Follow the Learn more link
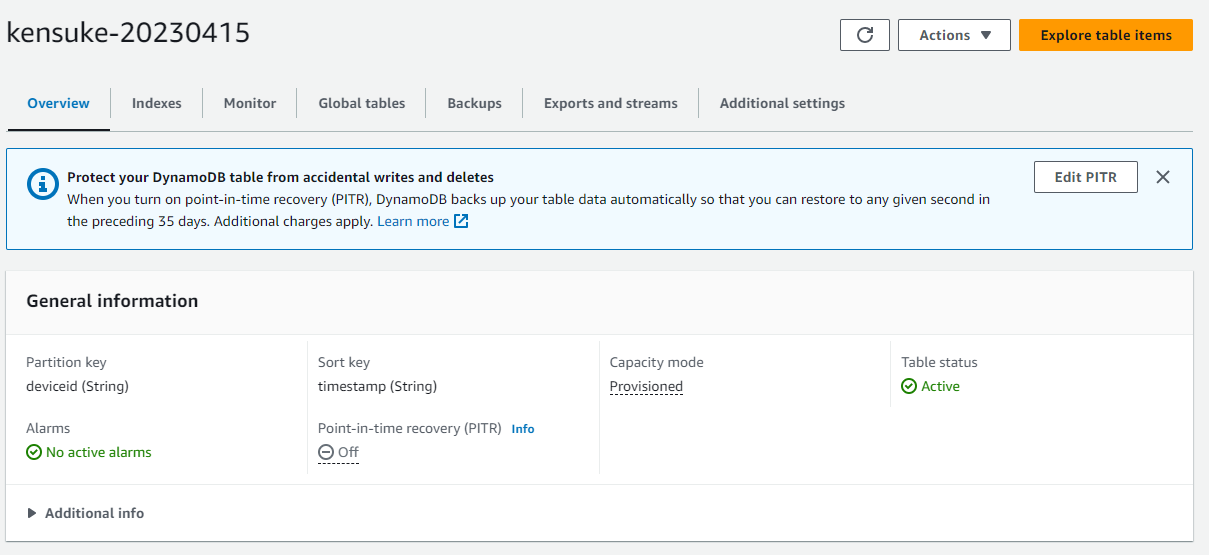Screen dimensions: 1209x555 [x=412, y=222]
